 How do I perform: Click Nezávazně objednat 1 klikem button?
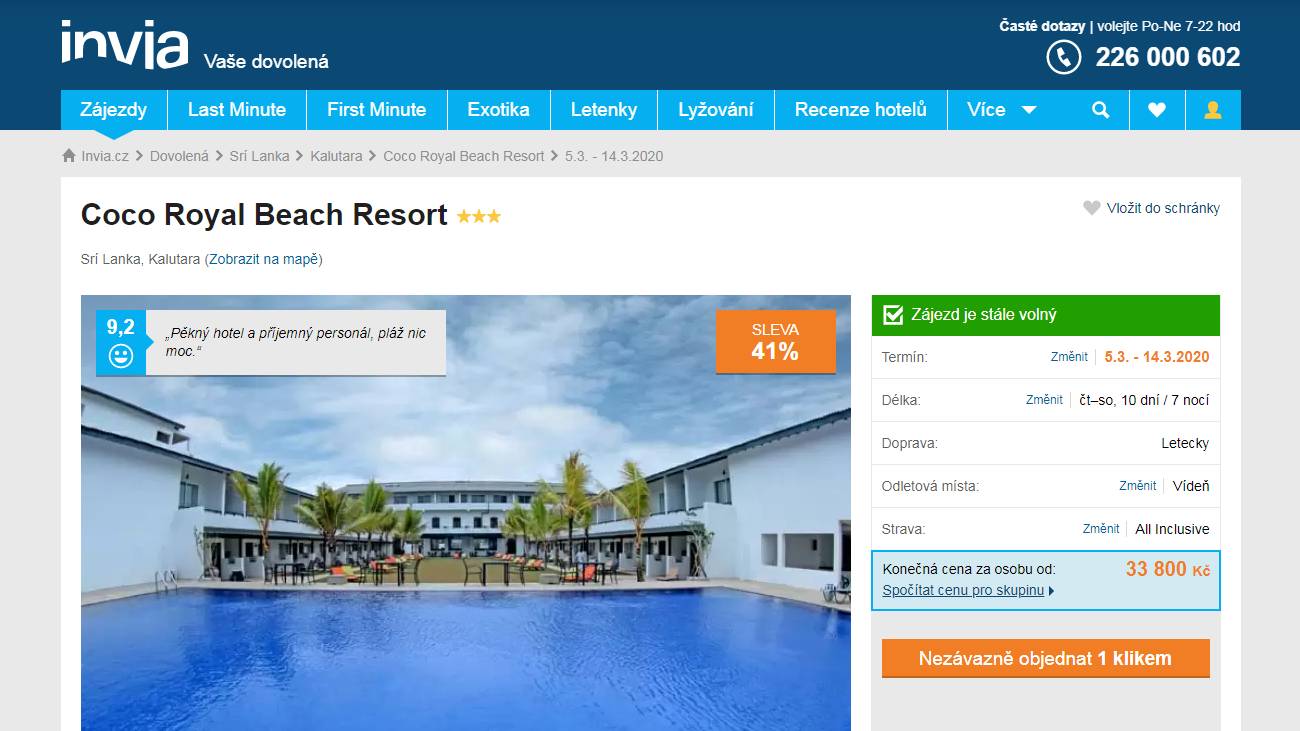pos(1045,659)
